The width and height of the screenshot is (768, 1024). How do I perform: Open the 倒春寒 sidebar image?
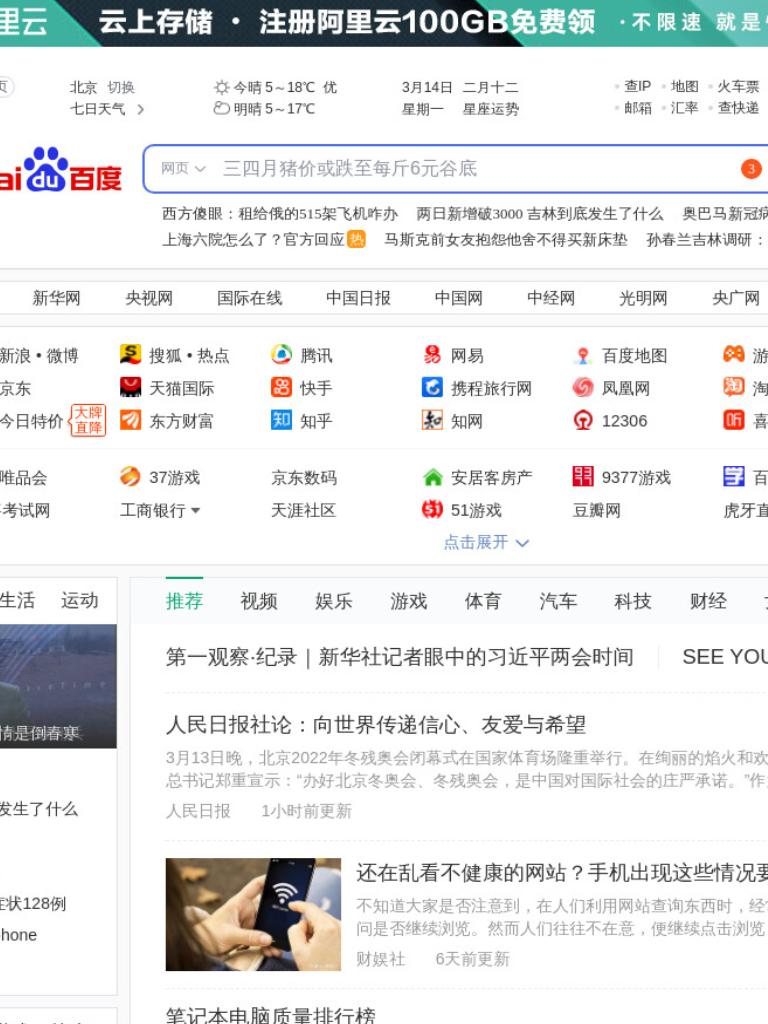click(x=58, y=686)
